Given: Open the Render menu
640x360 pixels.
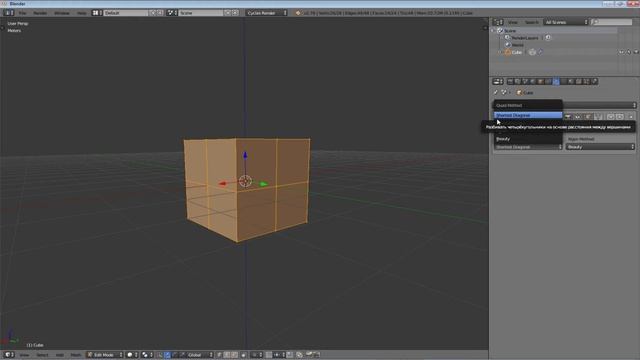Looking at the screenshot, I should (x=40, y=13).
